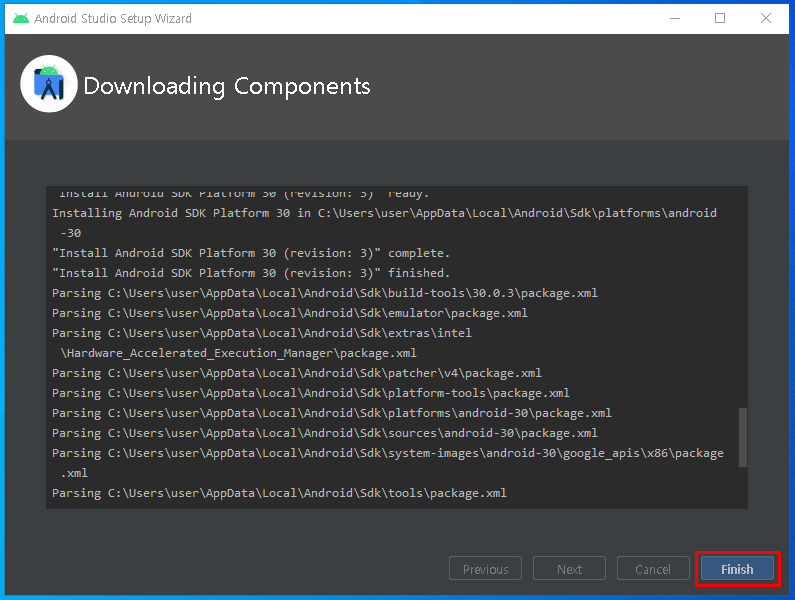Click the log line ending with 'finished.'
The width and height of the screenshot is (795, 600).
[x=251, y=273]
